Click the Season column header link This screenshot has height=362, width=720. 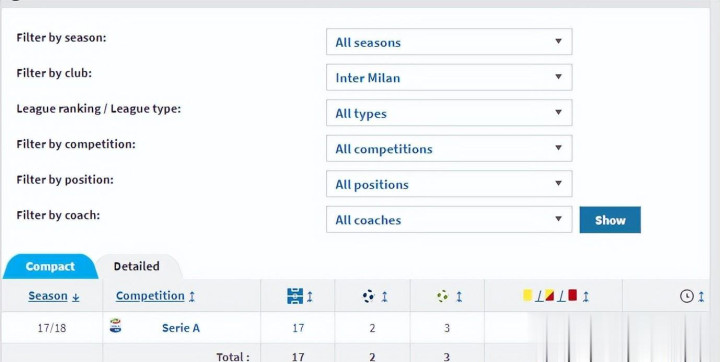pos(48,296)
